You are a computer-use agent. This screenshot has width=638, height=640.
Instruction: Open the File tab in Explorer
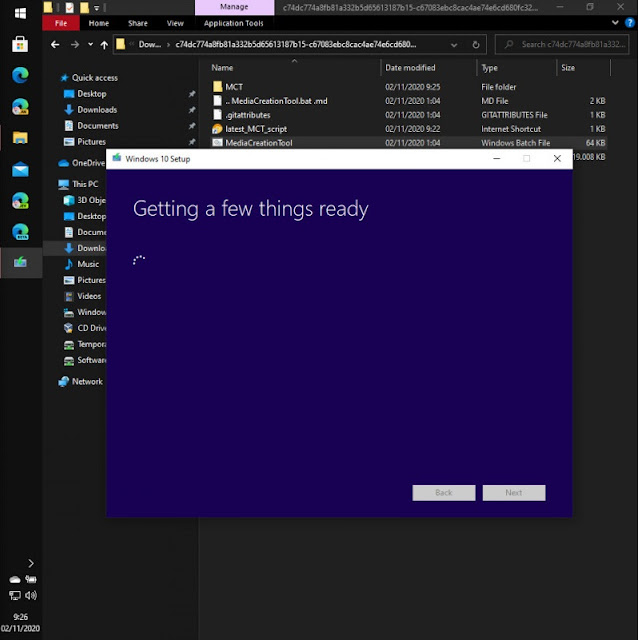point(61,23)
